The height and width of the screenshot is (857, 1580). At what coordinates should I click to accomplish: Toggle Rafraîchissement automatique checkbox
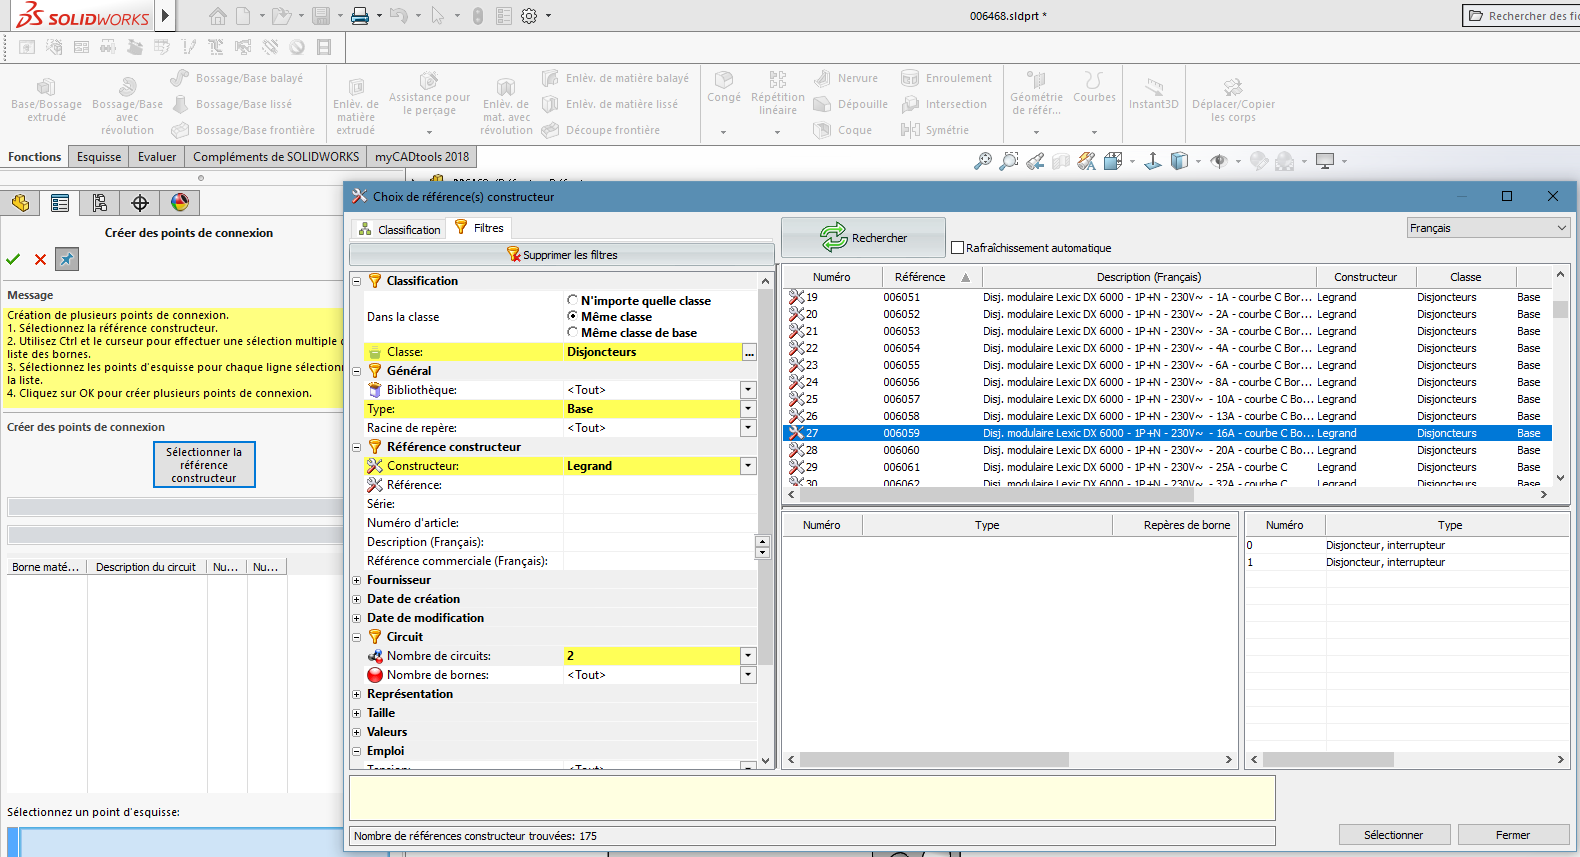957,248
